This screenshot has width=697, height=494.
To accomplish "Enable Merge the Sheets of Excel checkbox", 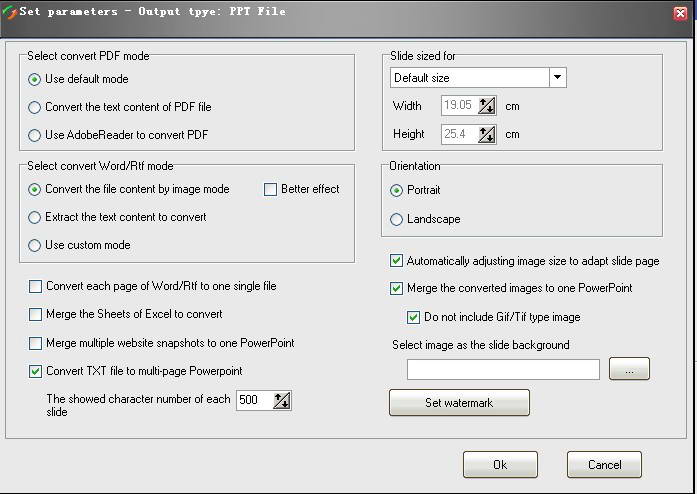I will pyautogui.click(x=36, y=314).
